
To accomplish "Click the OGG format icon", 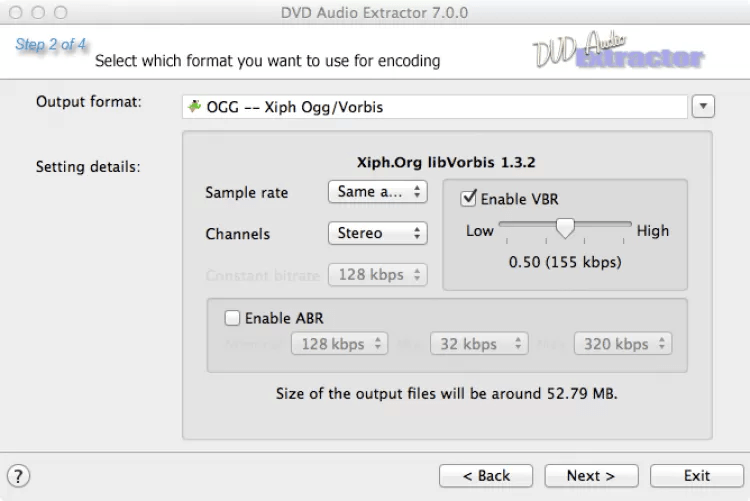I will (194, 106).
